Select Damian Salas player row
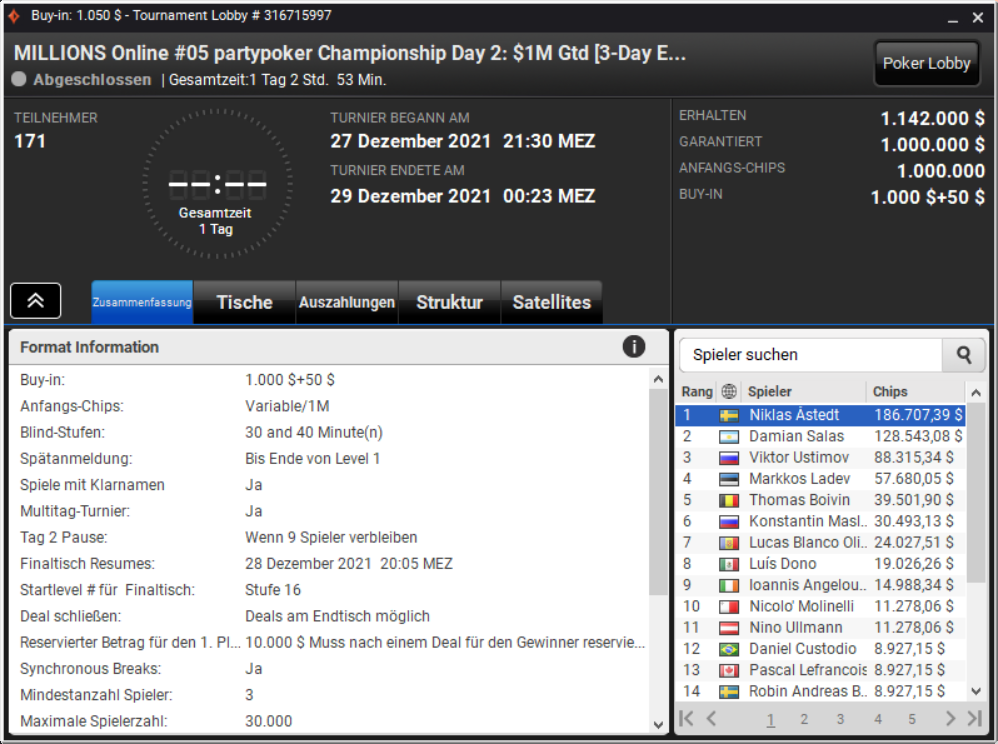 [x=820, y=436]
